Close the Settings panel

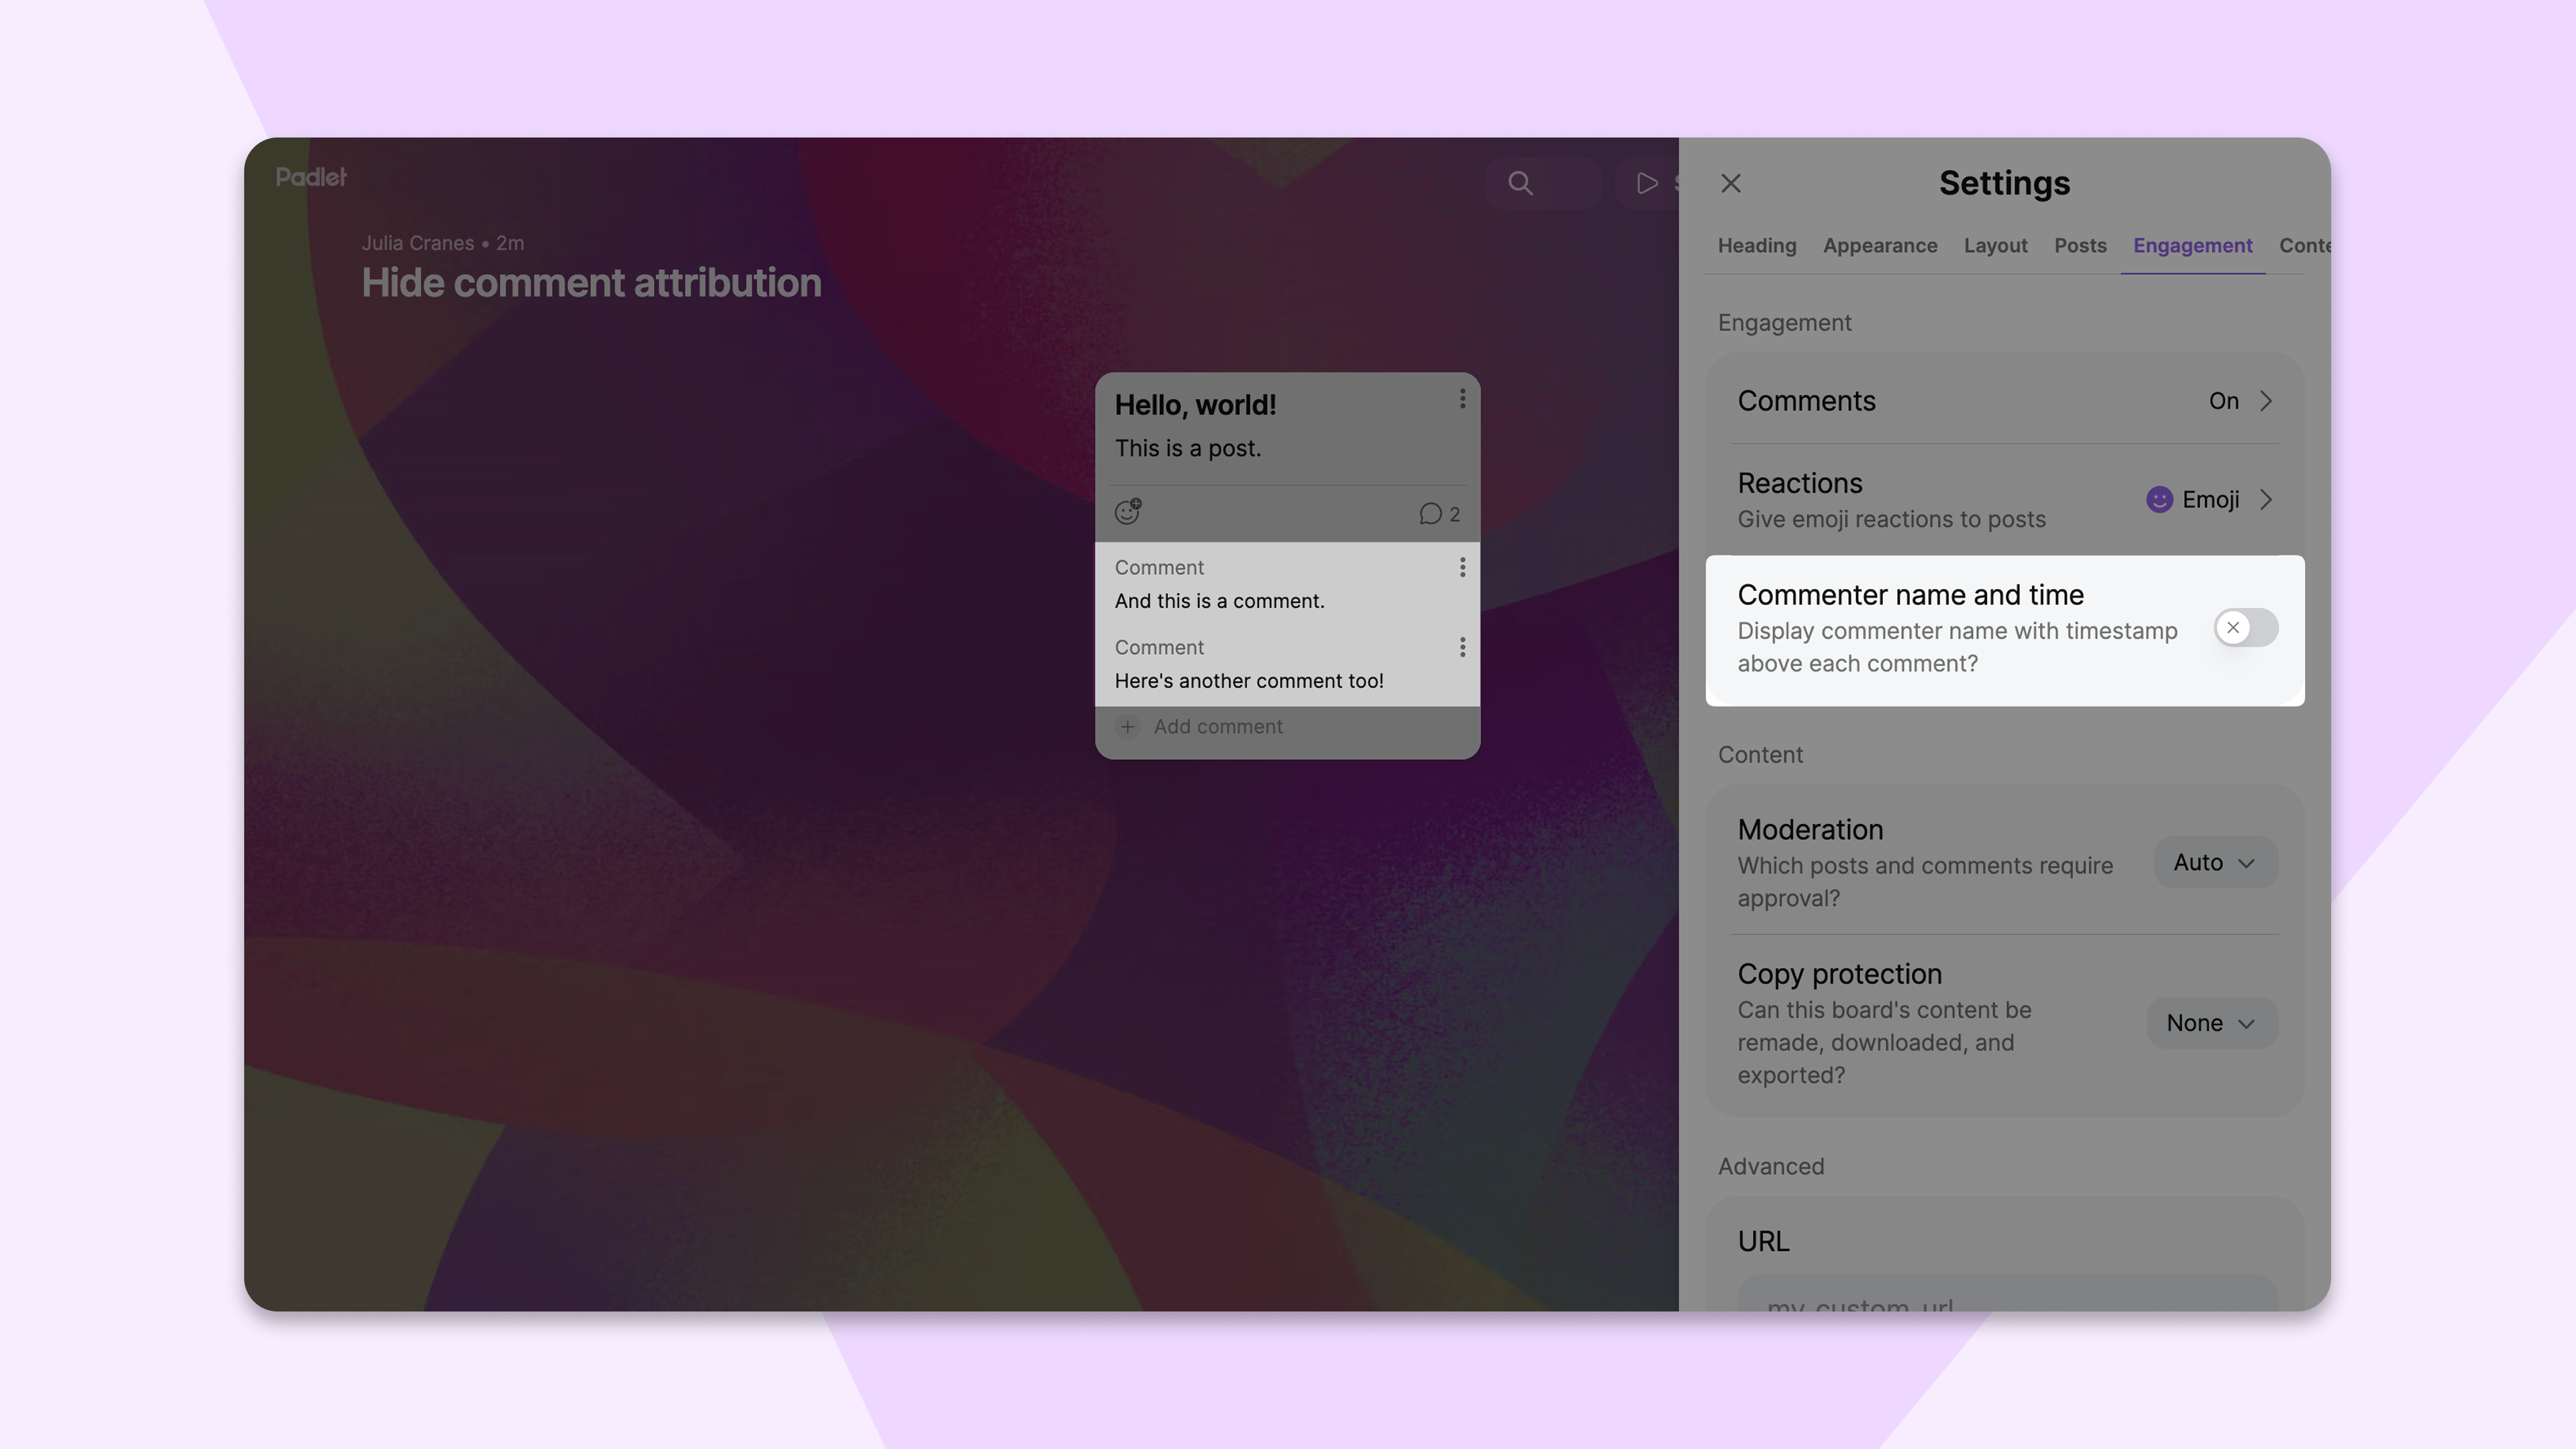coord(1731,184)
